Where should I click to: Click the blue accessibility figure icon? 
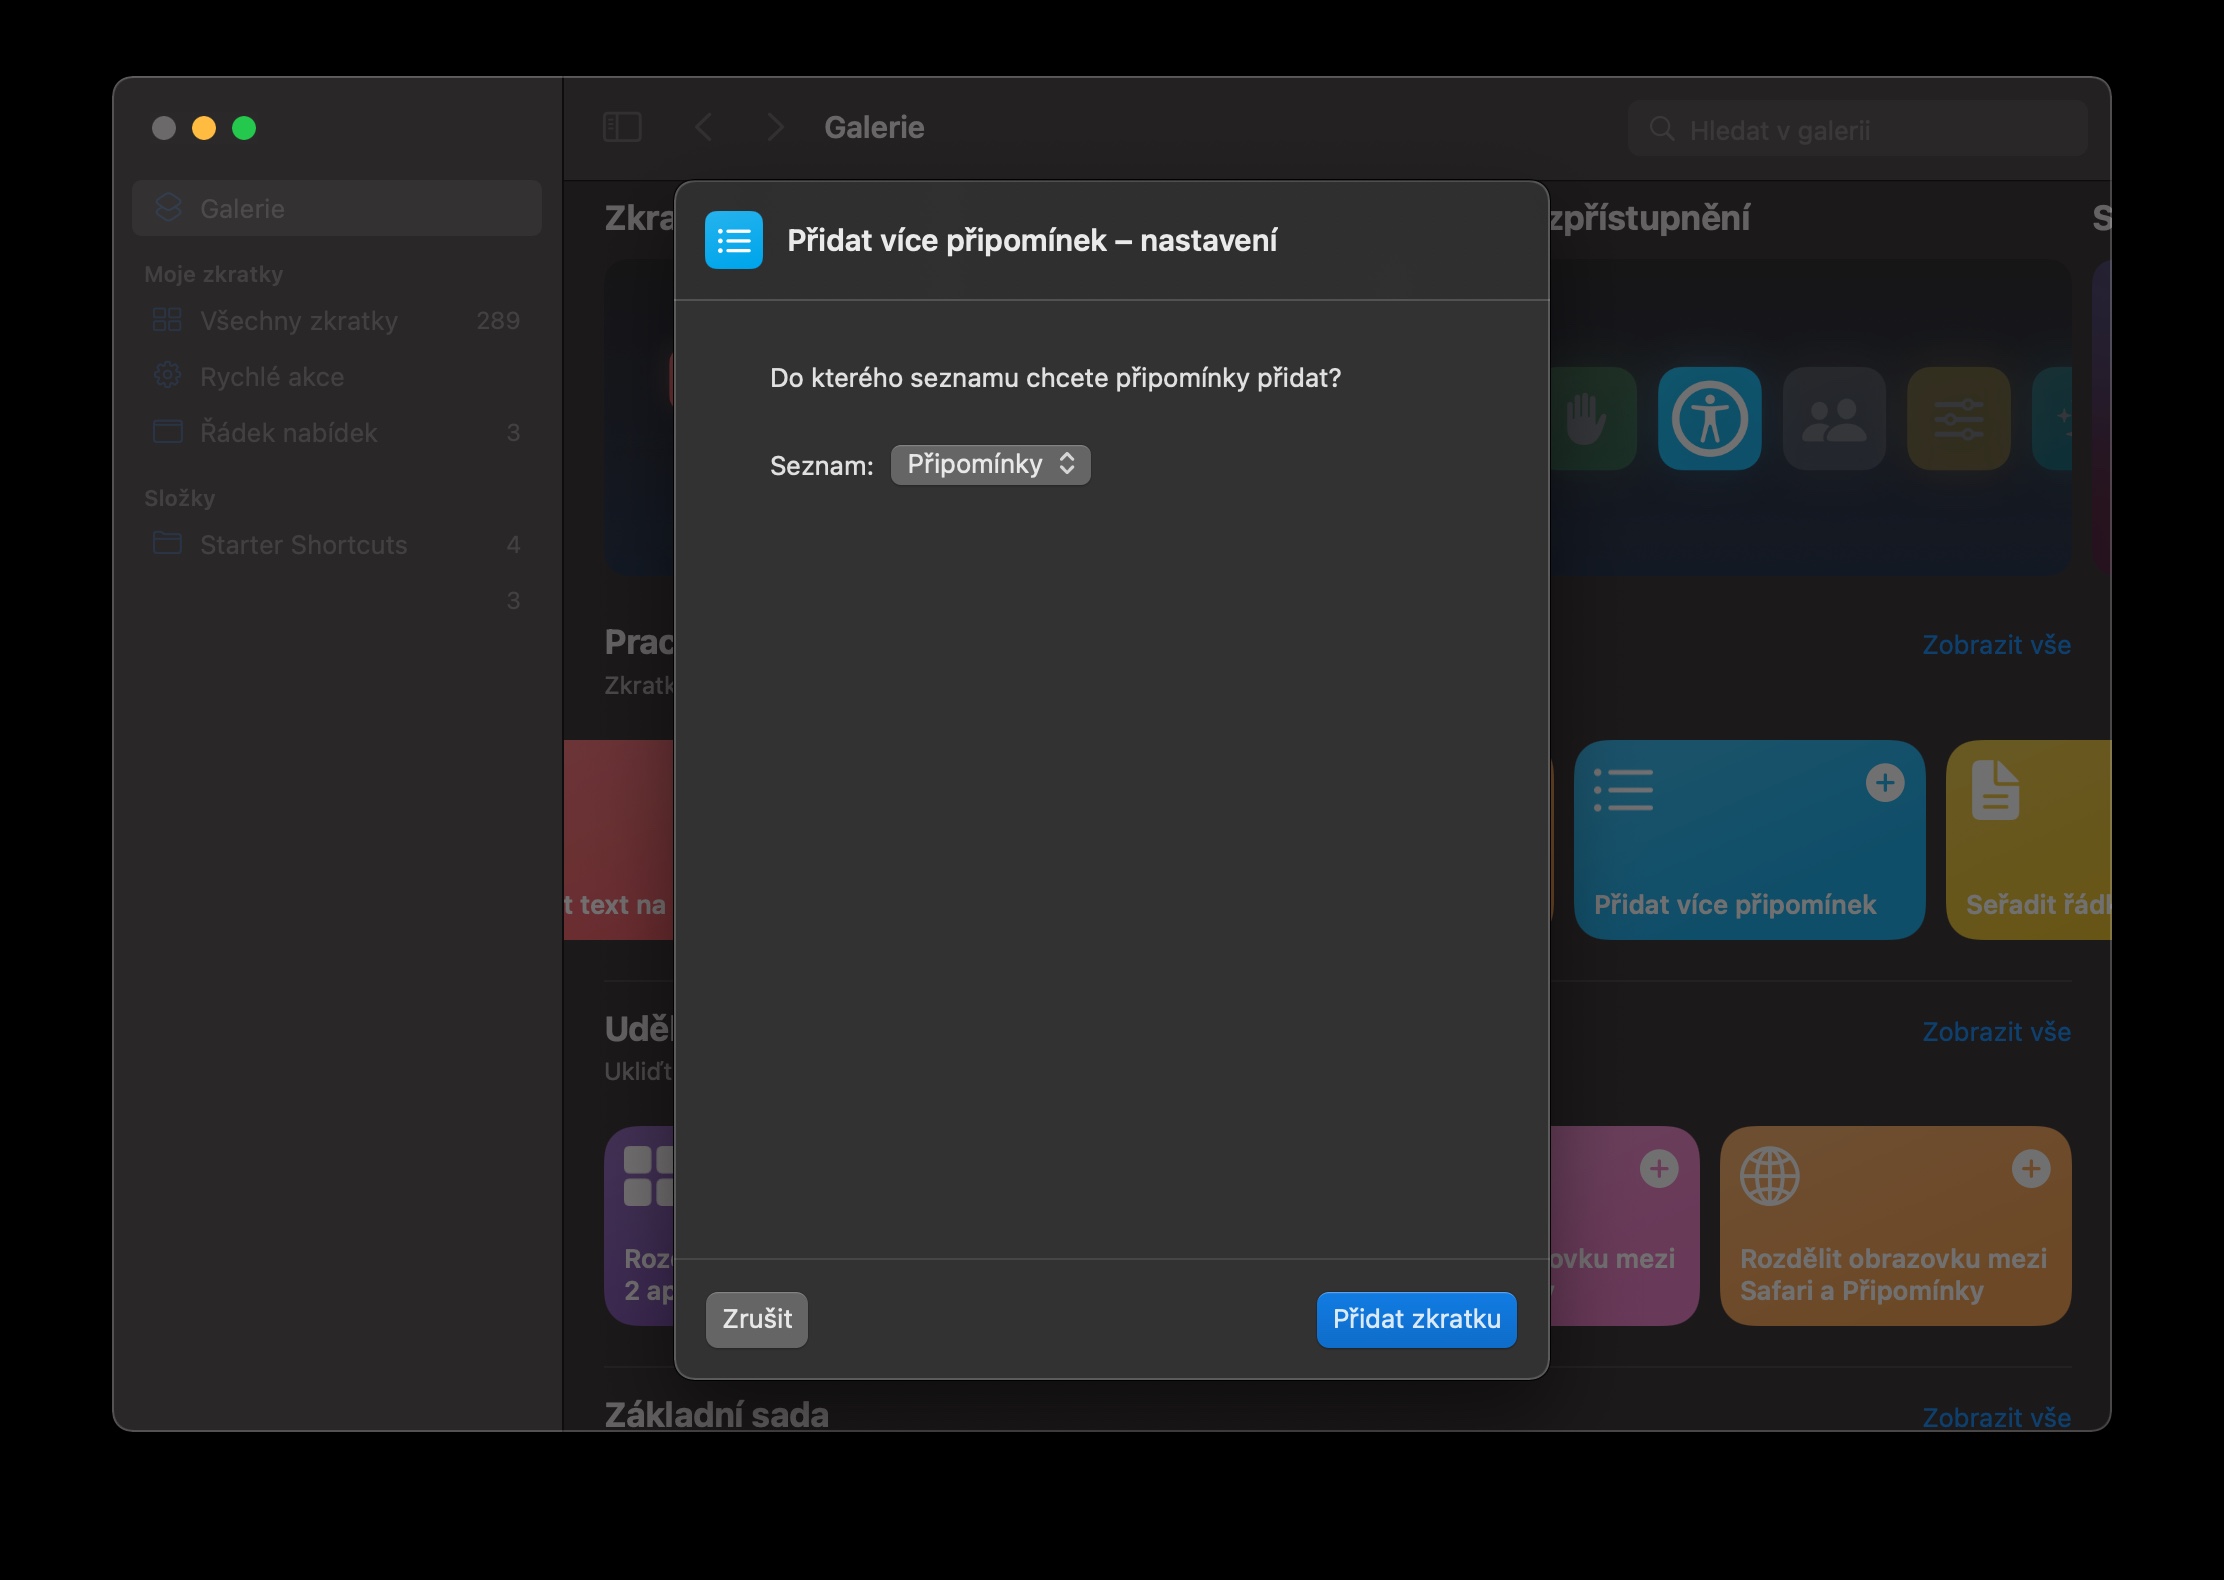click(x=1709, y=418)
